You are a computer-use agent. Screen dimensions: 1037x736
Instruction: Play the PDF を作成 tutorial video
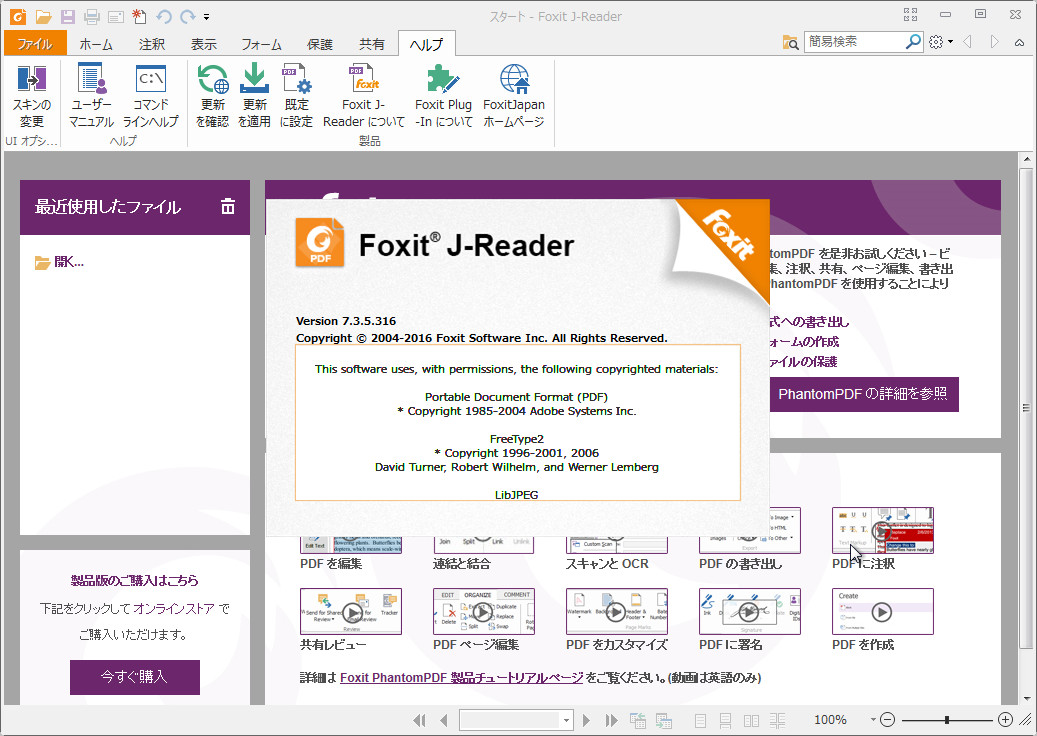[882, 612]
